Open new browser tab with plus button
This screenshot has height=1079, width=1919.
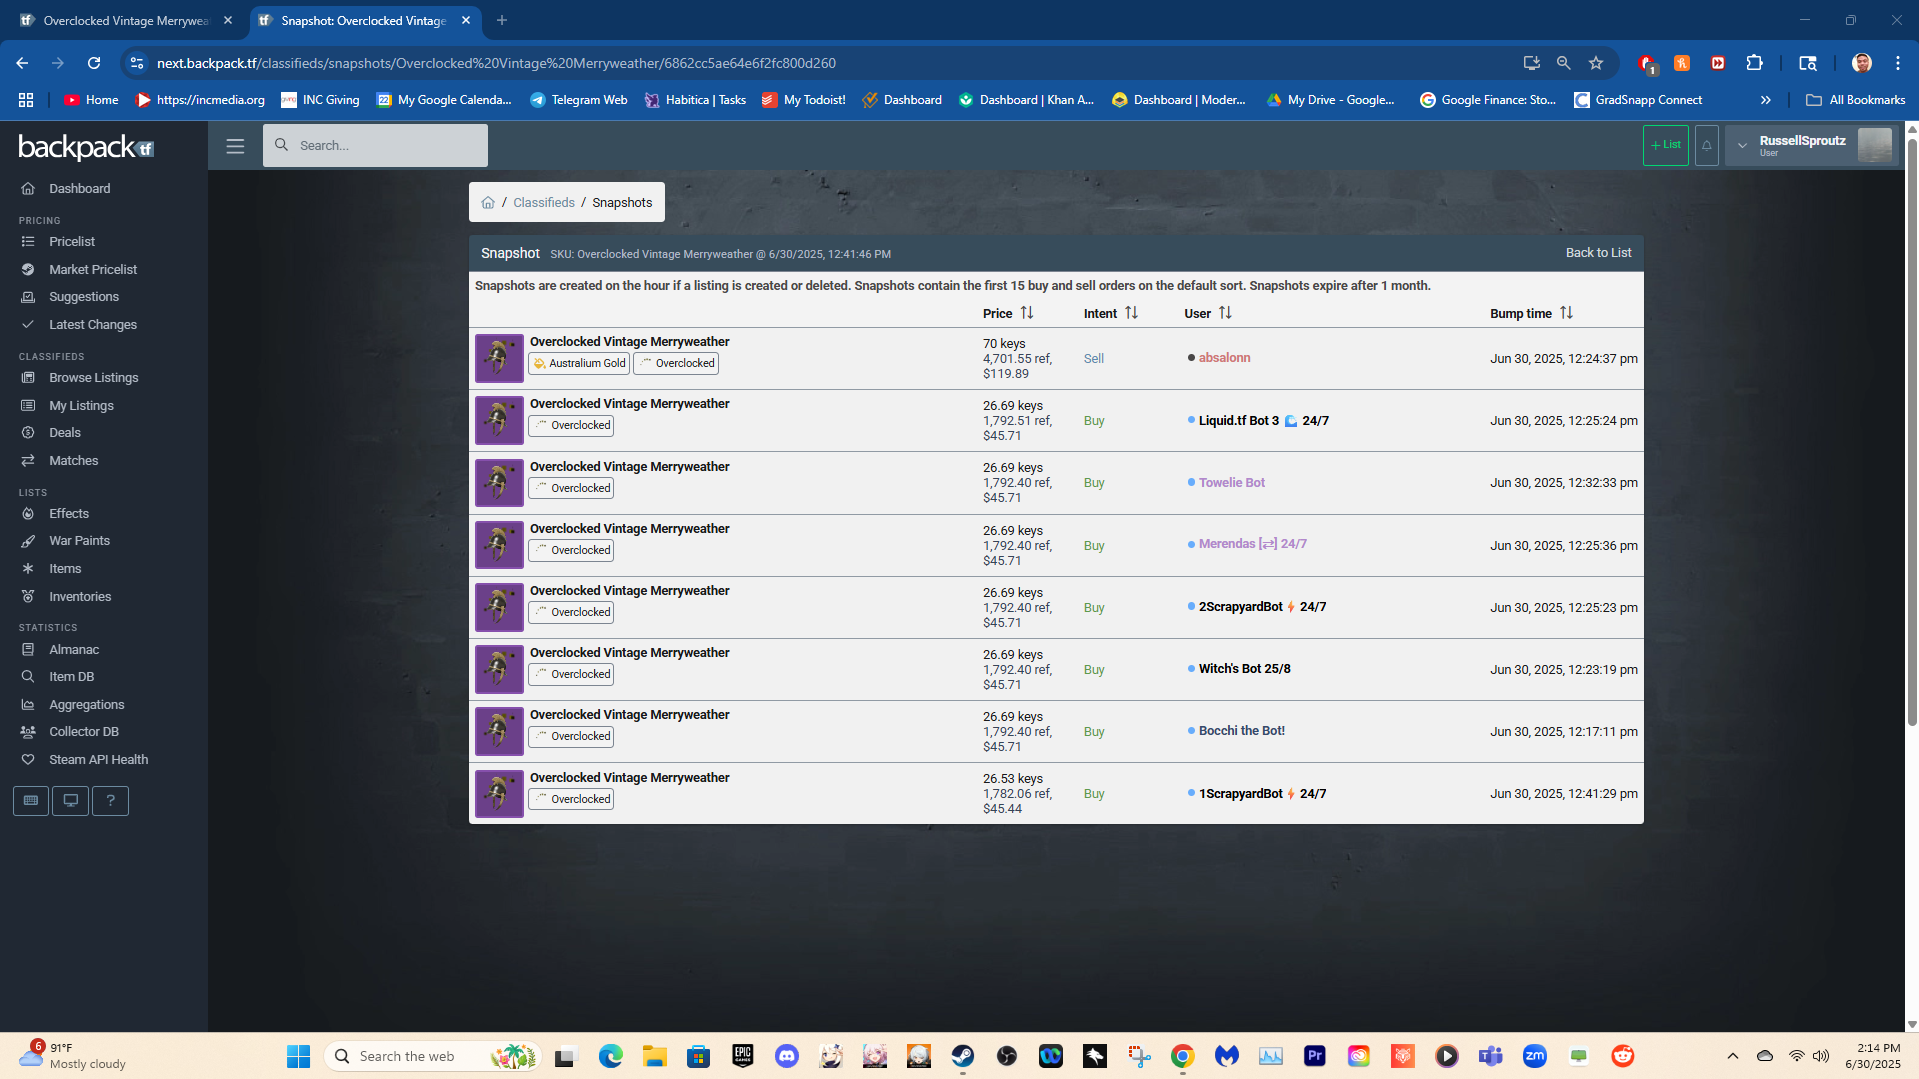tap(502, 20)
